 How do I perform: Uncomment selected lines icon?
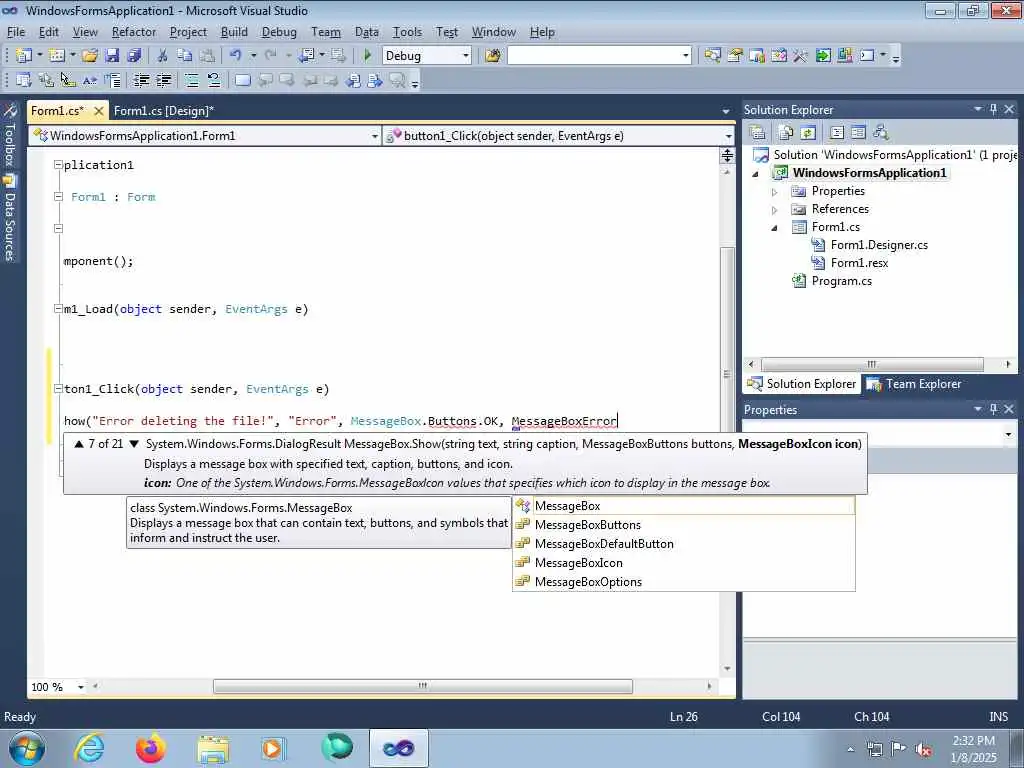[214, 80]
